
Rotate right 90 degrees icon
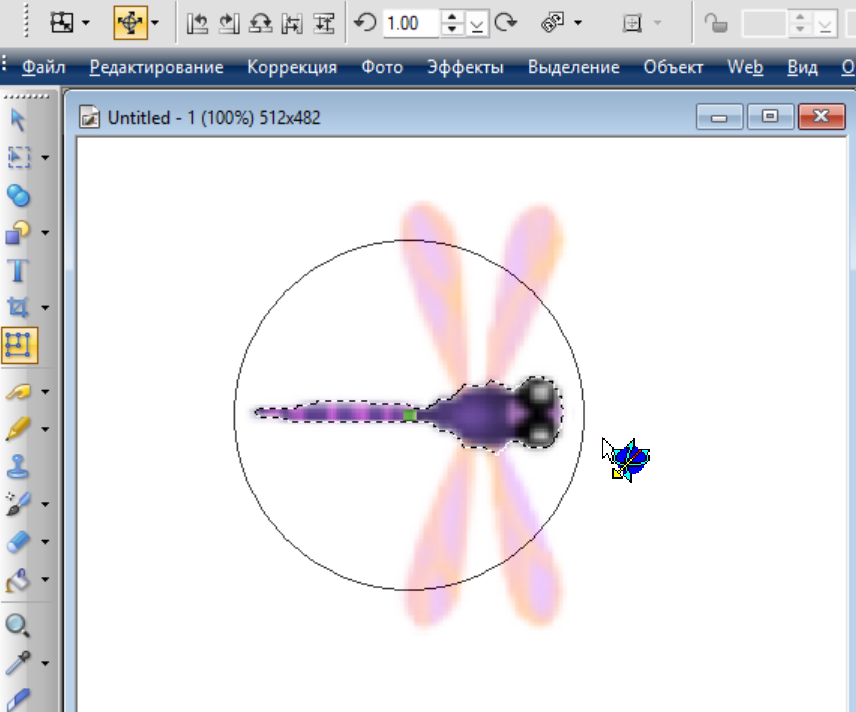(x=229, y=23)
